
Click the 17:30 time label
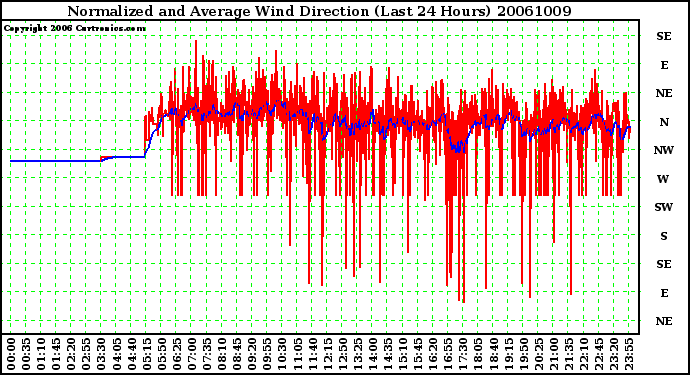tap(463, 354)
